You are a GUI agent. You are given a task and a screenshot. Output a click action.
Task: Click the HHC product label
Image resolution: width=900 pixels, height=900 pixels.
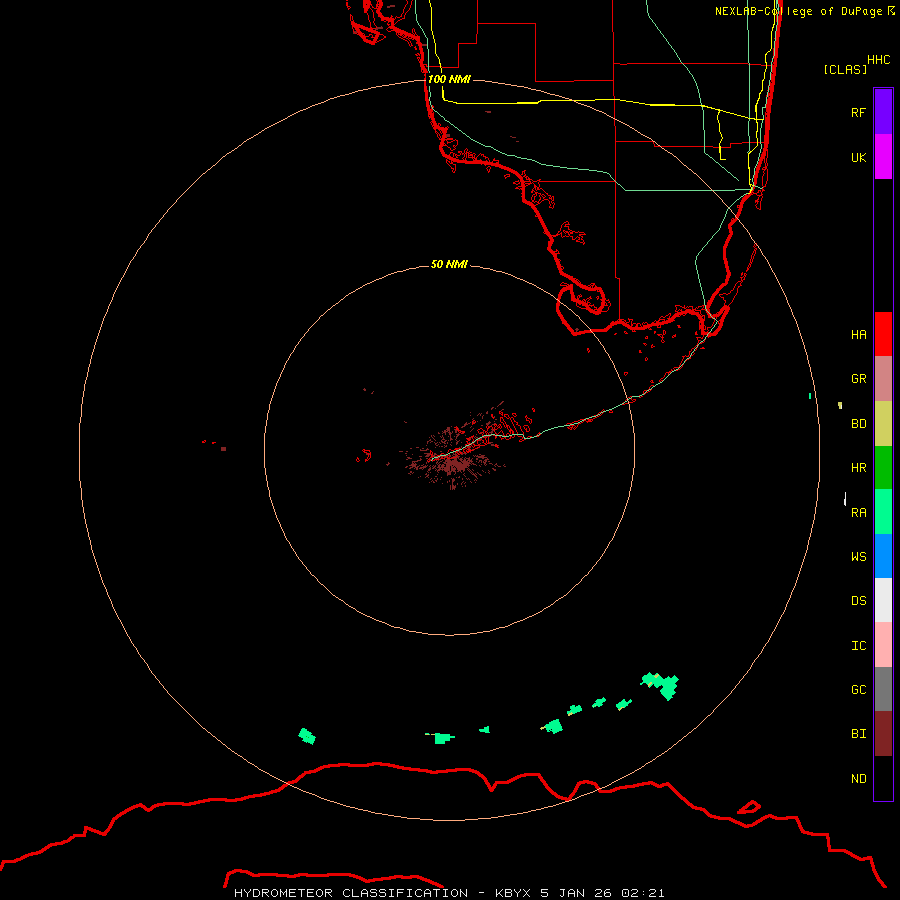click(x=878, y=60)
